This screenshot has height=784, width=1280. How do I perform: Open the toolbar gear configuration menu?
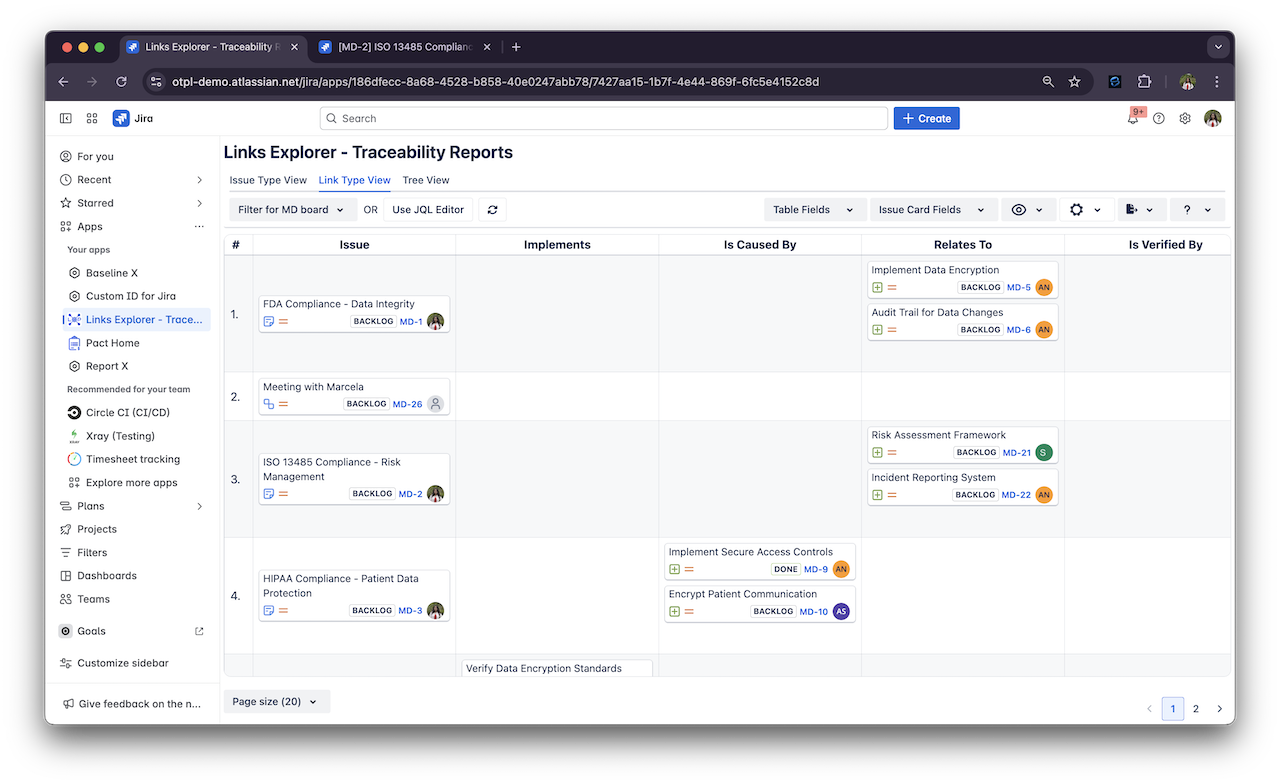(x=1084, y=210)
